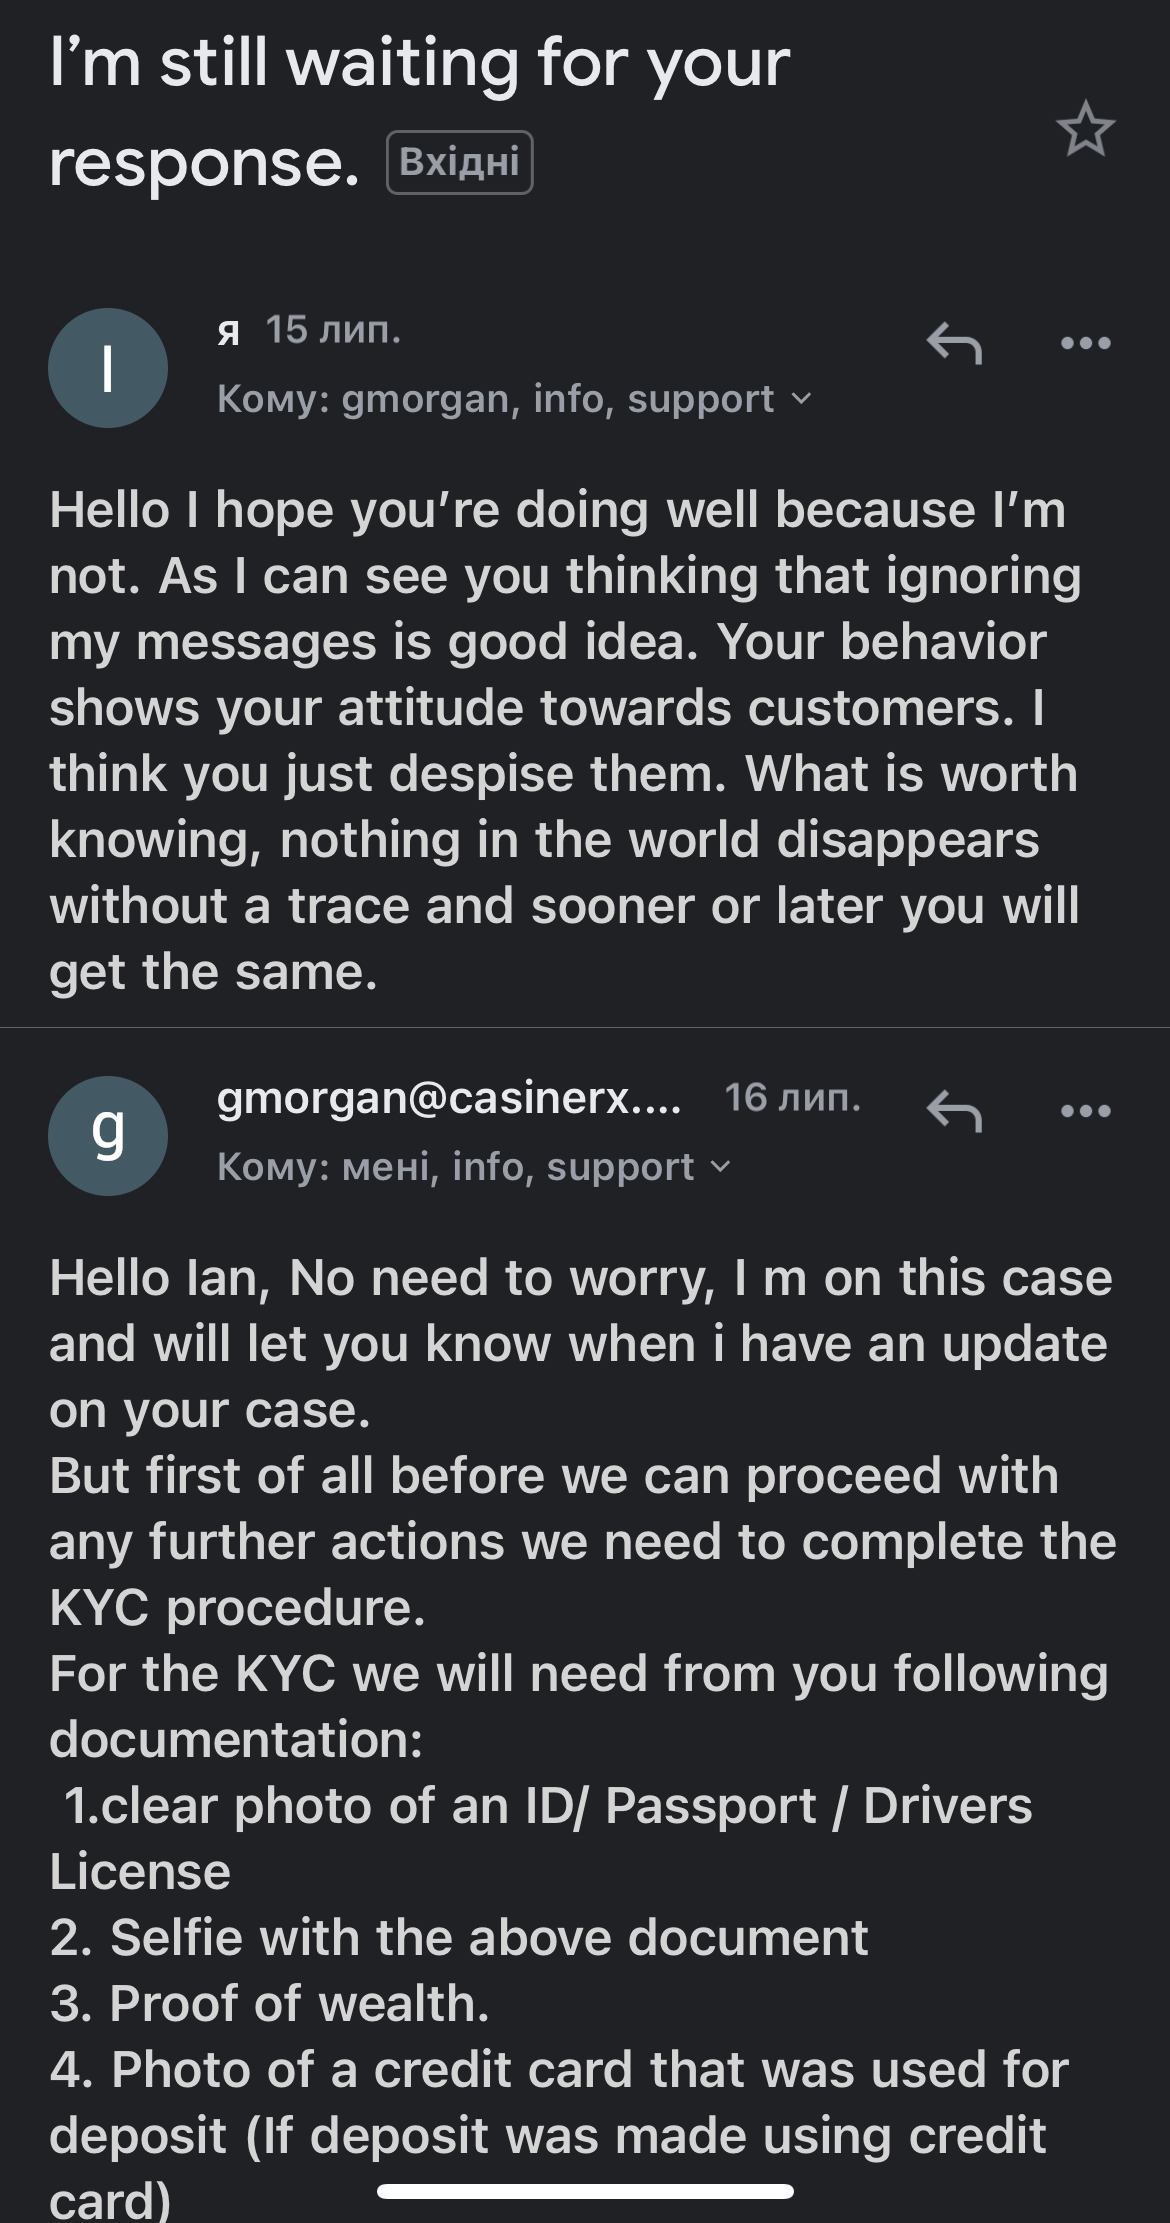Viewport: 1170px width, 2223px height.
Task: Reply to the 15 лип. message
Action: [x=954, y=344]
